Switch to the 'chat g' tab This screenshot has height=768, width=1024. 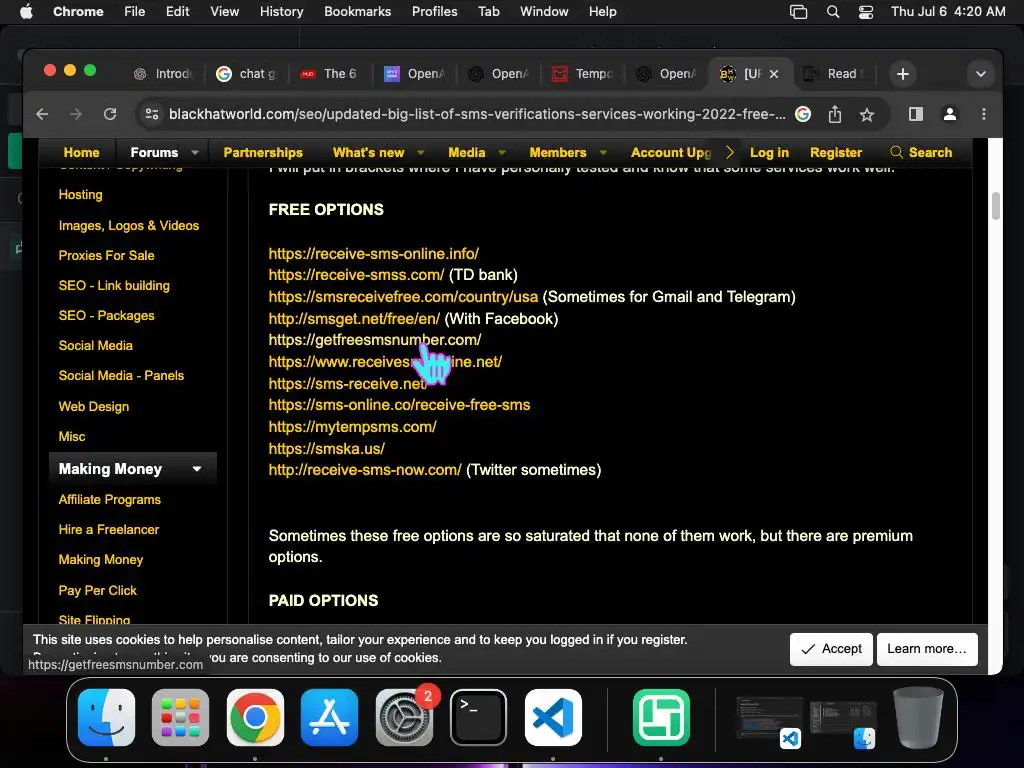point(247,74)
